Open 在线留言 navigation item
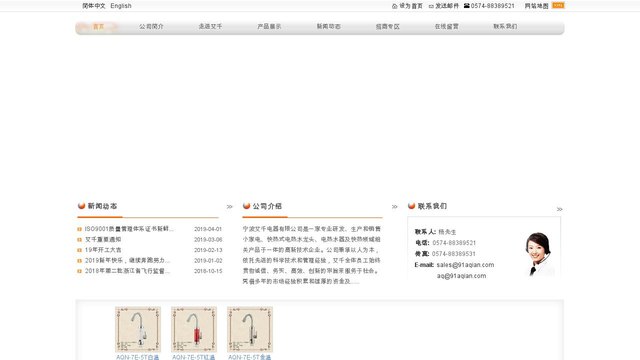Viewport: 640px width, 360px height. 447,27
